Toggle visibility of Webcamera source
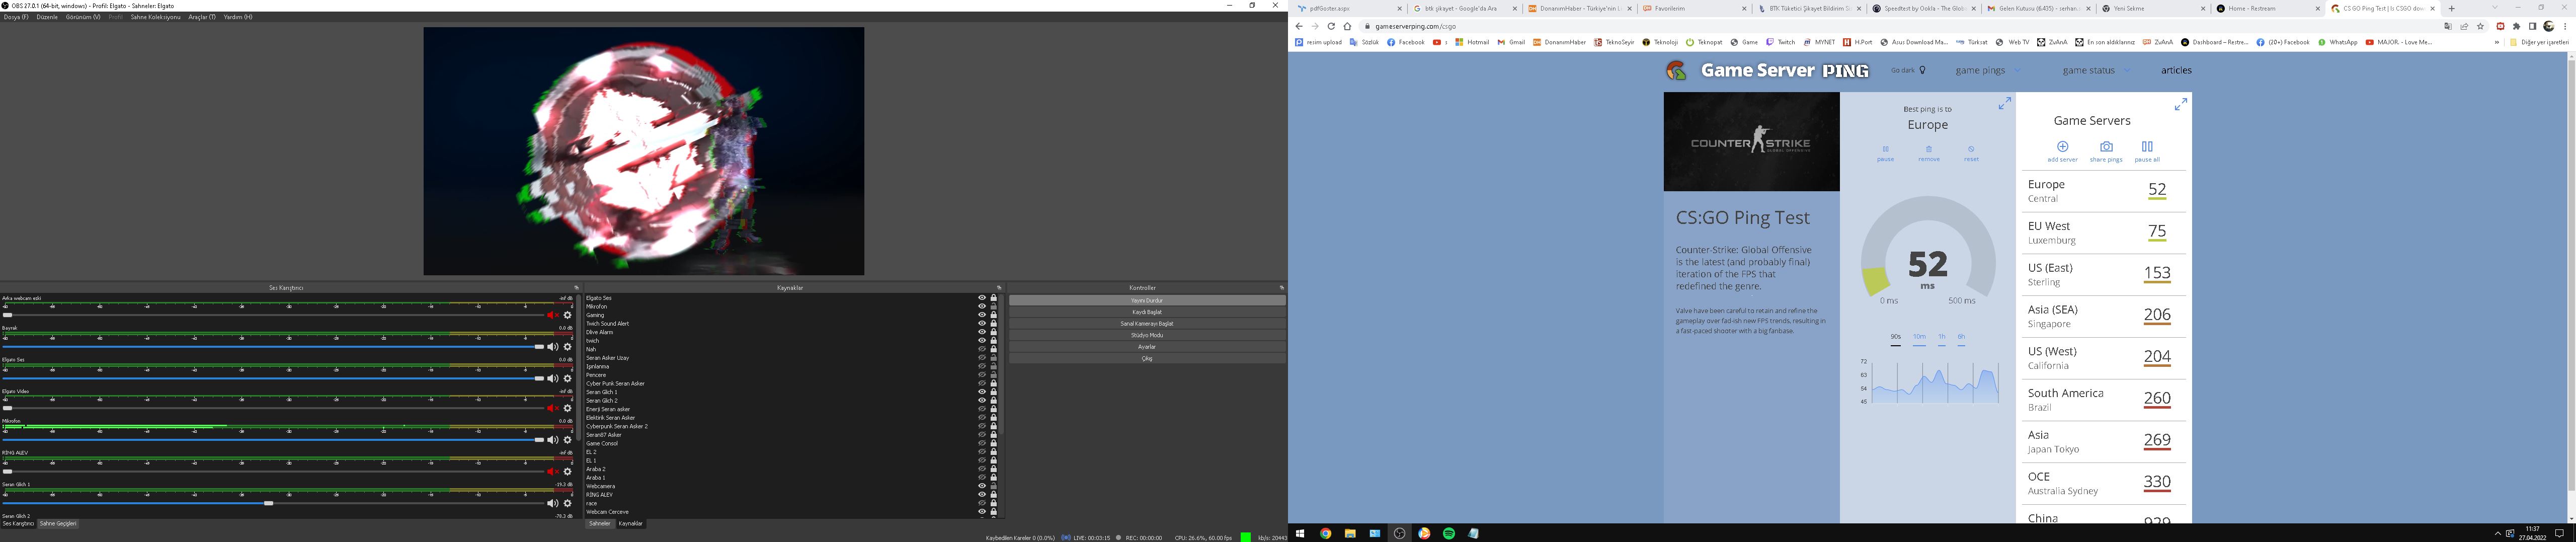The height and width of the screenshot is (542, 2576). 982,486
